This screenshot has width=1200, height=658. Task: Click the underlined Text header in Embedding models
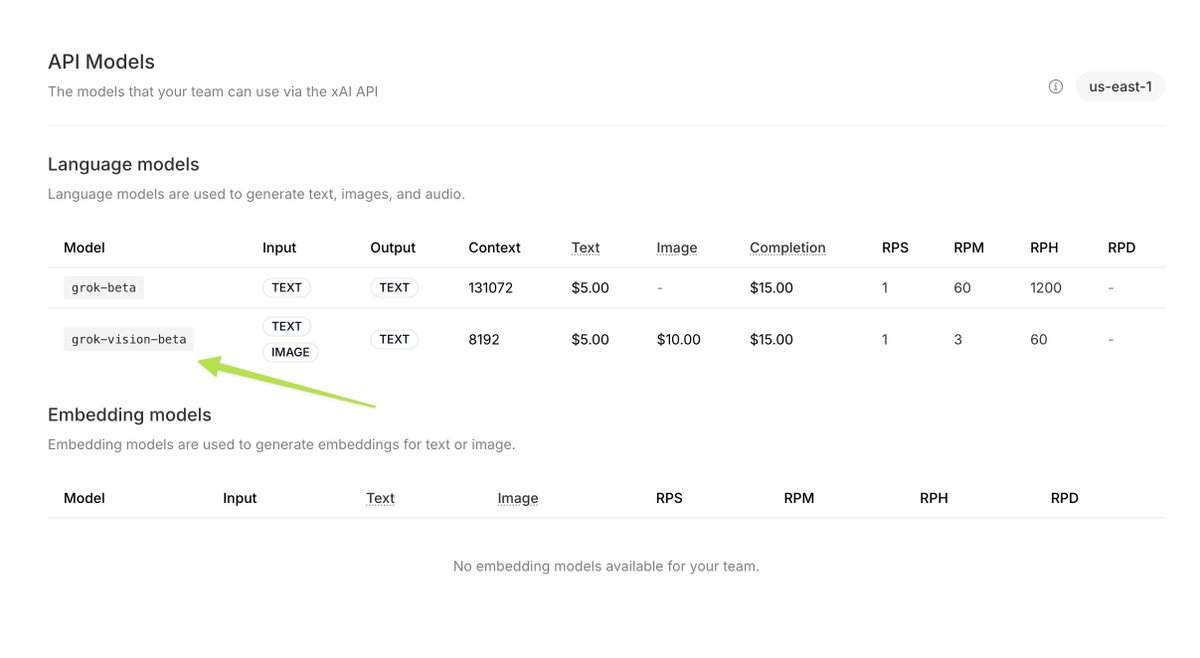click(381, 498)
